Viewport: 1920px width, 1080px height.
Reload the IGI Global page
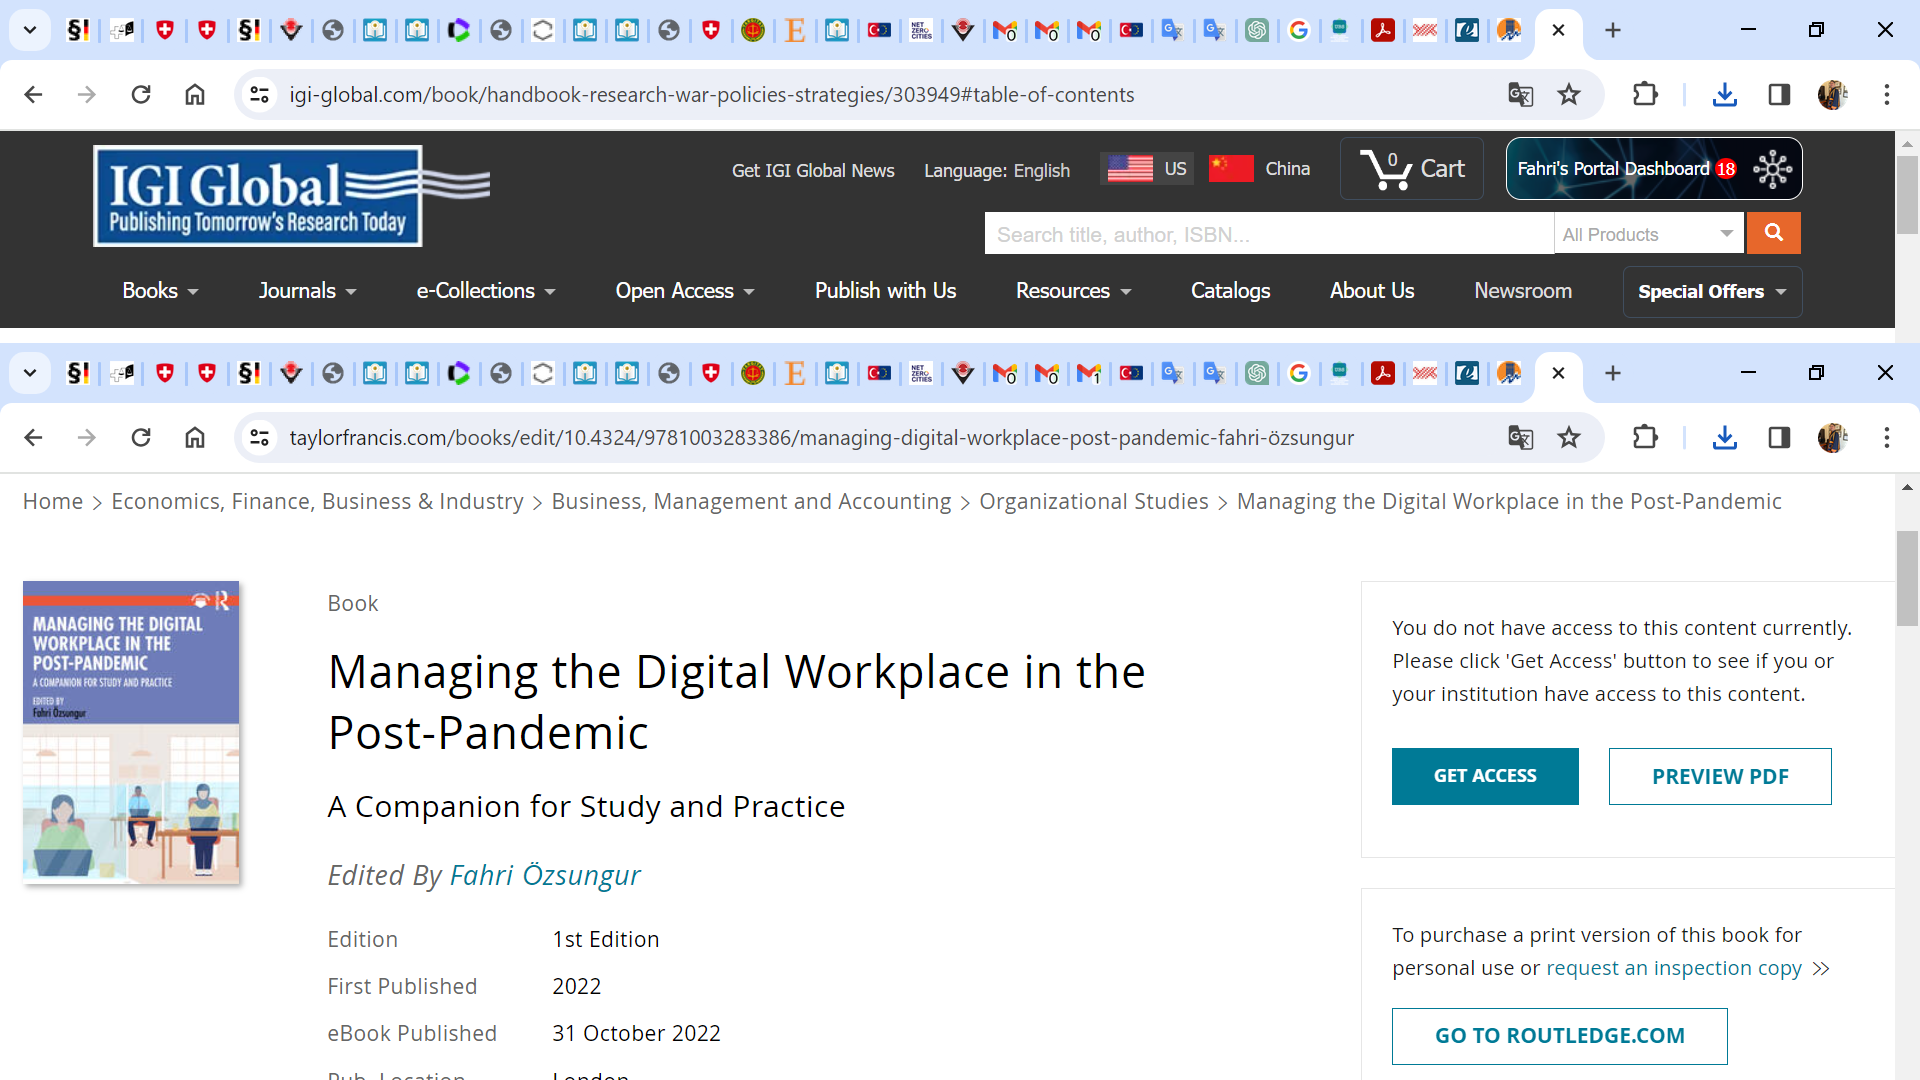[x=141, y=94]
